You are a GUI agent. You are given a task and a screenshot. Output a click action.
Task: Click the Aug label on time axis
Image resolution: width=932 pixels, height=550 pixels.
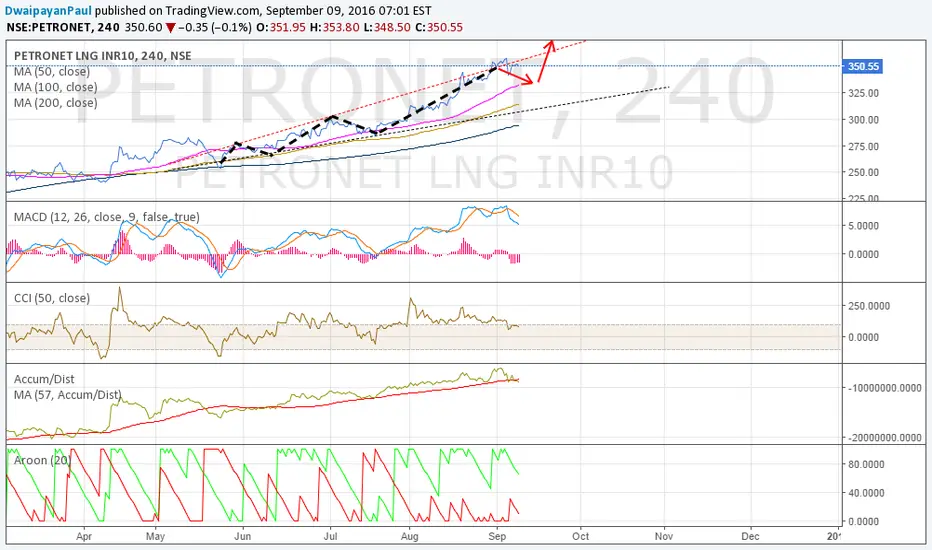pos(410,536)
